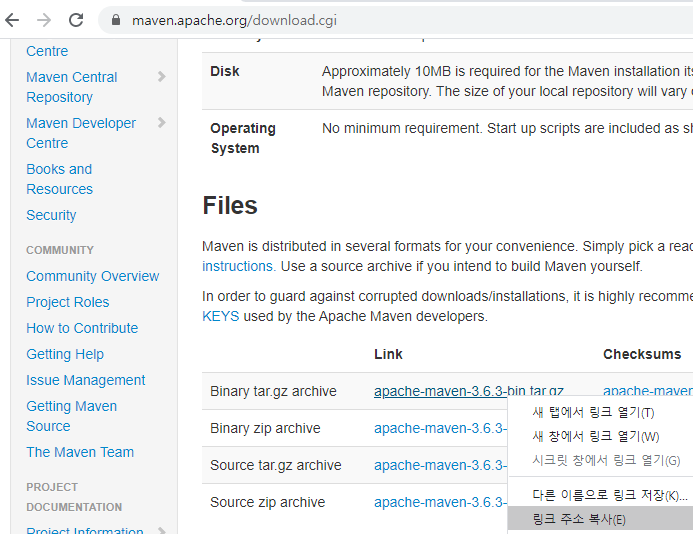Click the Files section heading

(230, 206)
